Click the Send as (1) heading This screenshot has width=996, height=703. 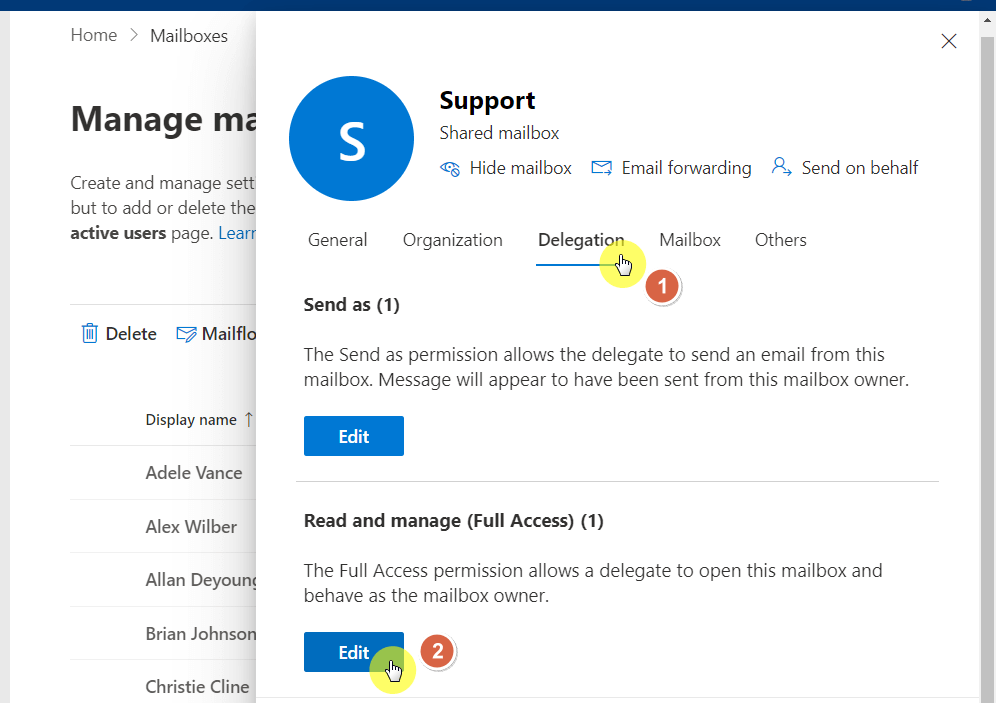tap(351, 305)
